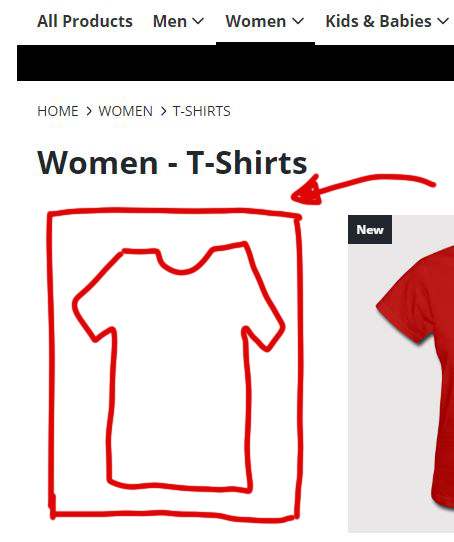Click the black banner bar
The width and height of the screenshot is (454, 542).
click(235, 63)
